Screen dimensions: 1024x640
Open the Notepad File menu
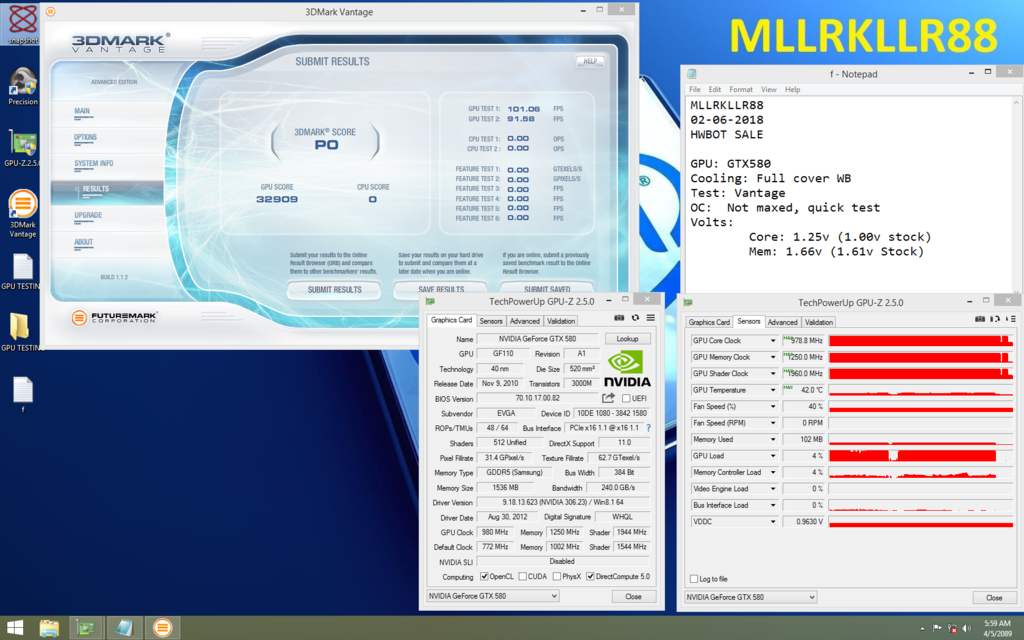694,89
